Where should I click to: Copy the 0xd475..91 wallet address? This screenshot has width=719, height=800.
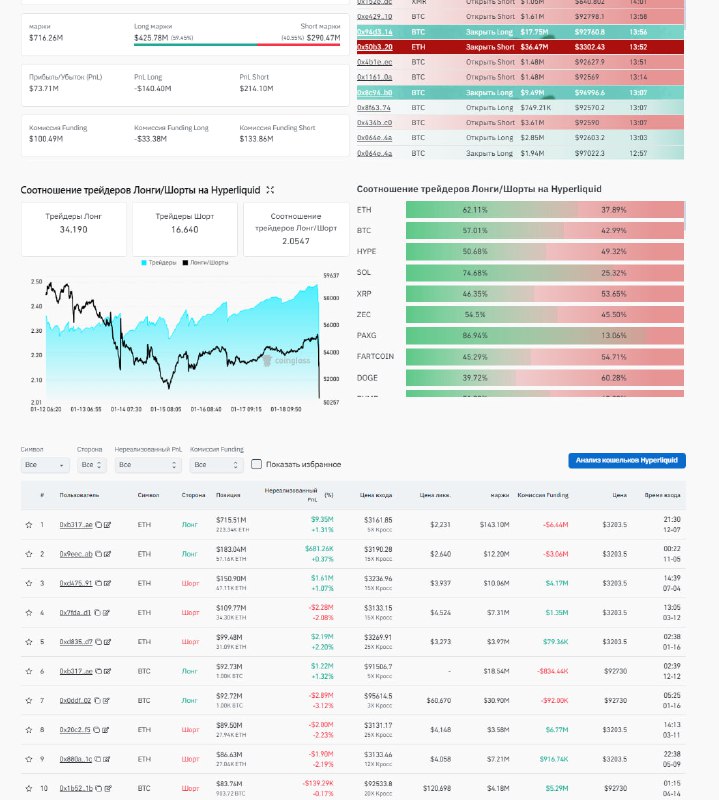coord(99,583)
